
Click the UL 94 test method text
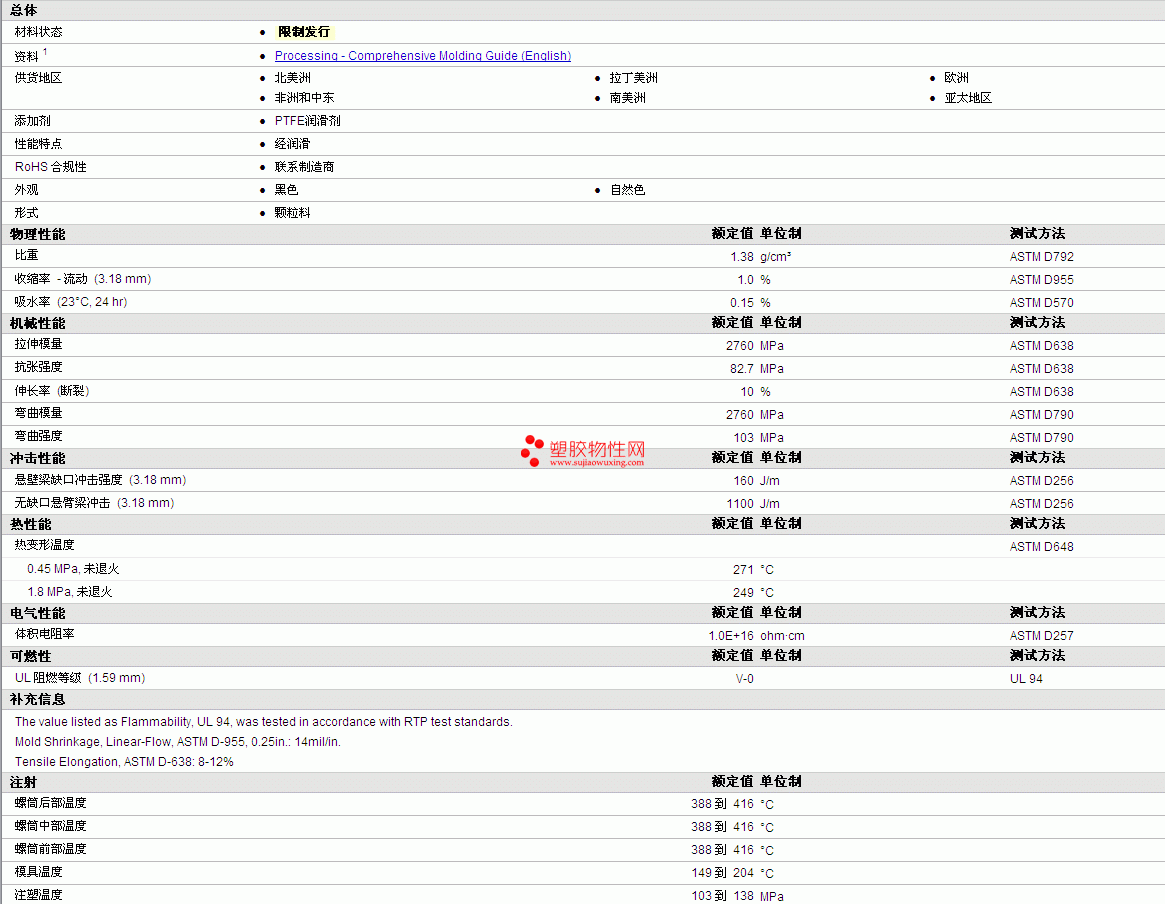pyautogui.click(x=1026, y=679)
